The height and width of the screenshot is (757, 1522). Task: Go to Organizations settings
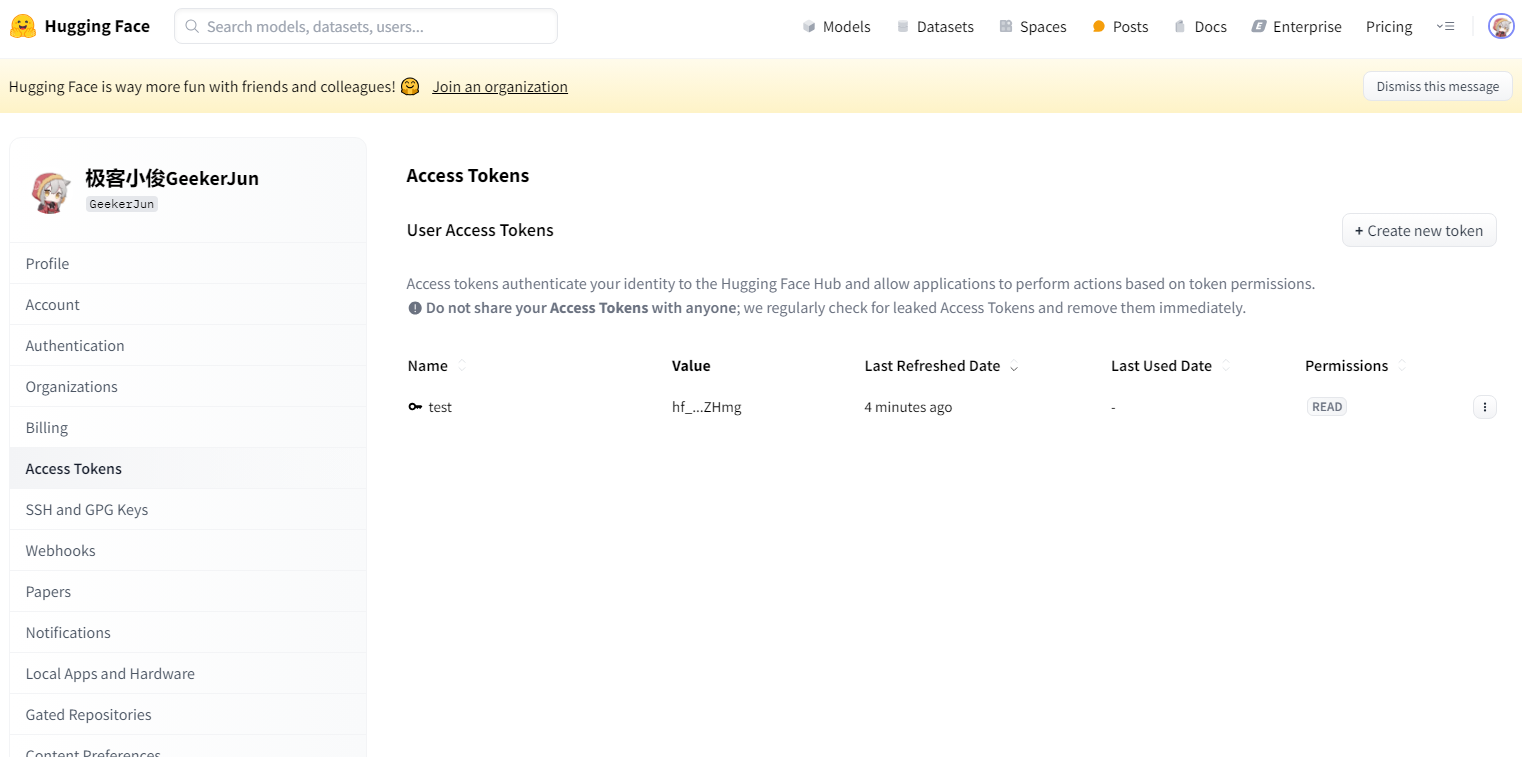tap(188, 387)
